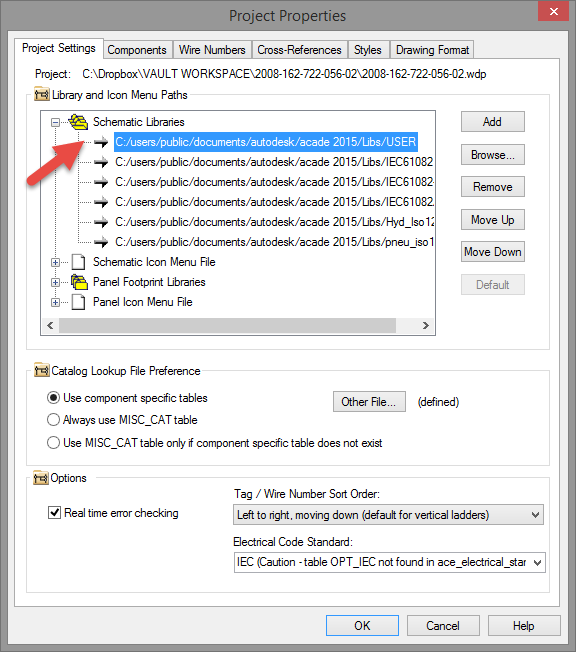Click the Schematic Libraries folder icon
This screenshot has height=652, width=576.
coord(78,122)
